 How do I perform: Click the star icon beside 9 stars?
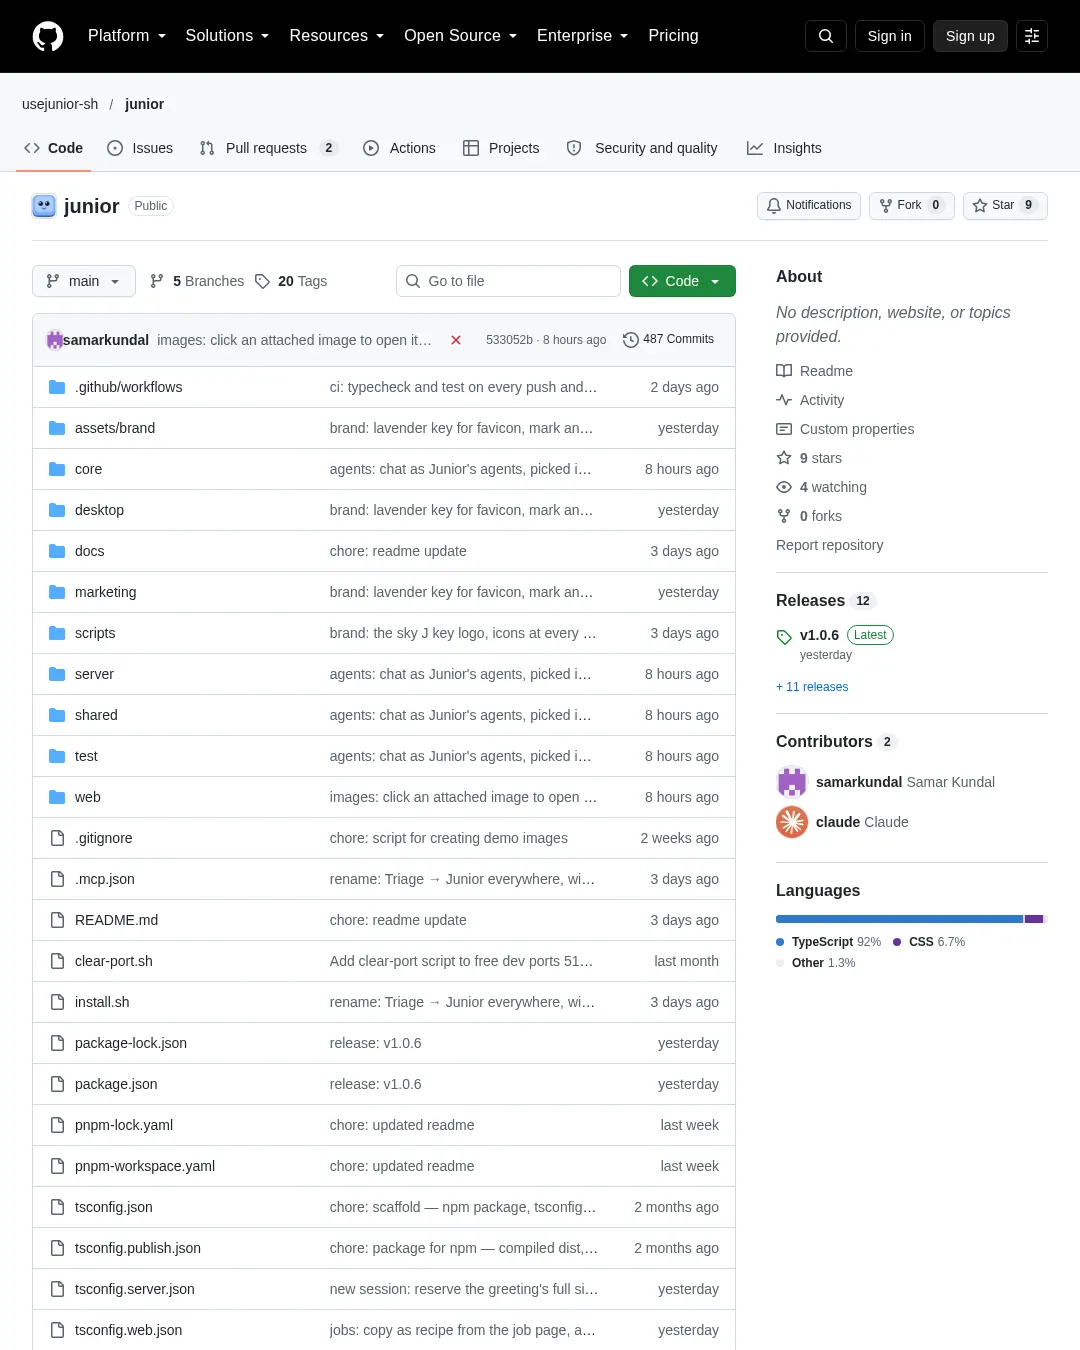coord(784,458)
